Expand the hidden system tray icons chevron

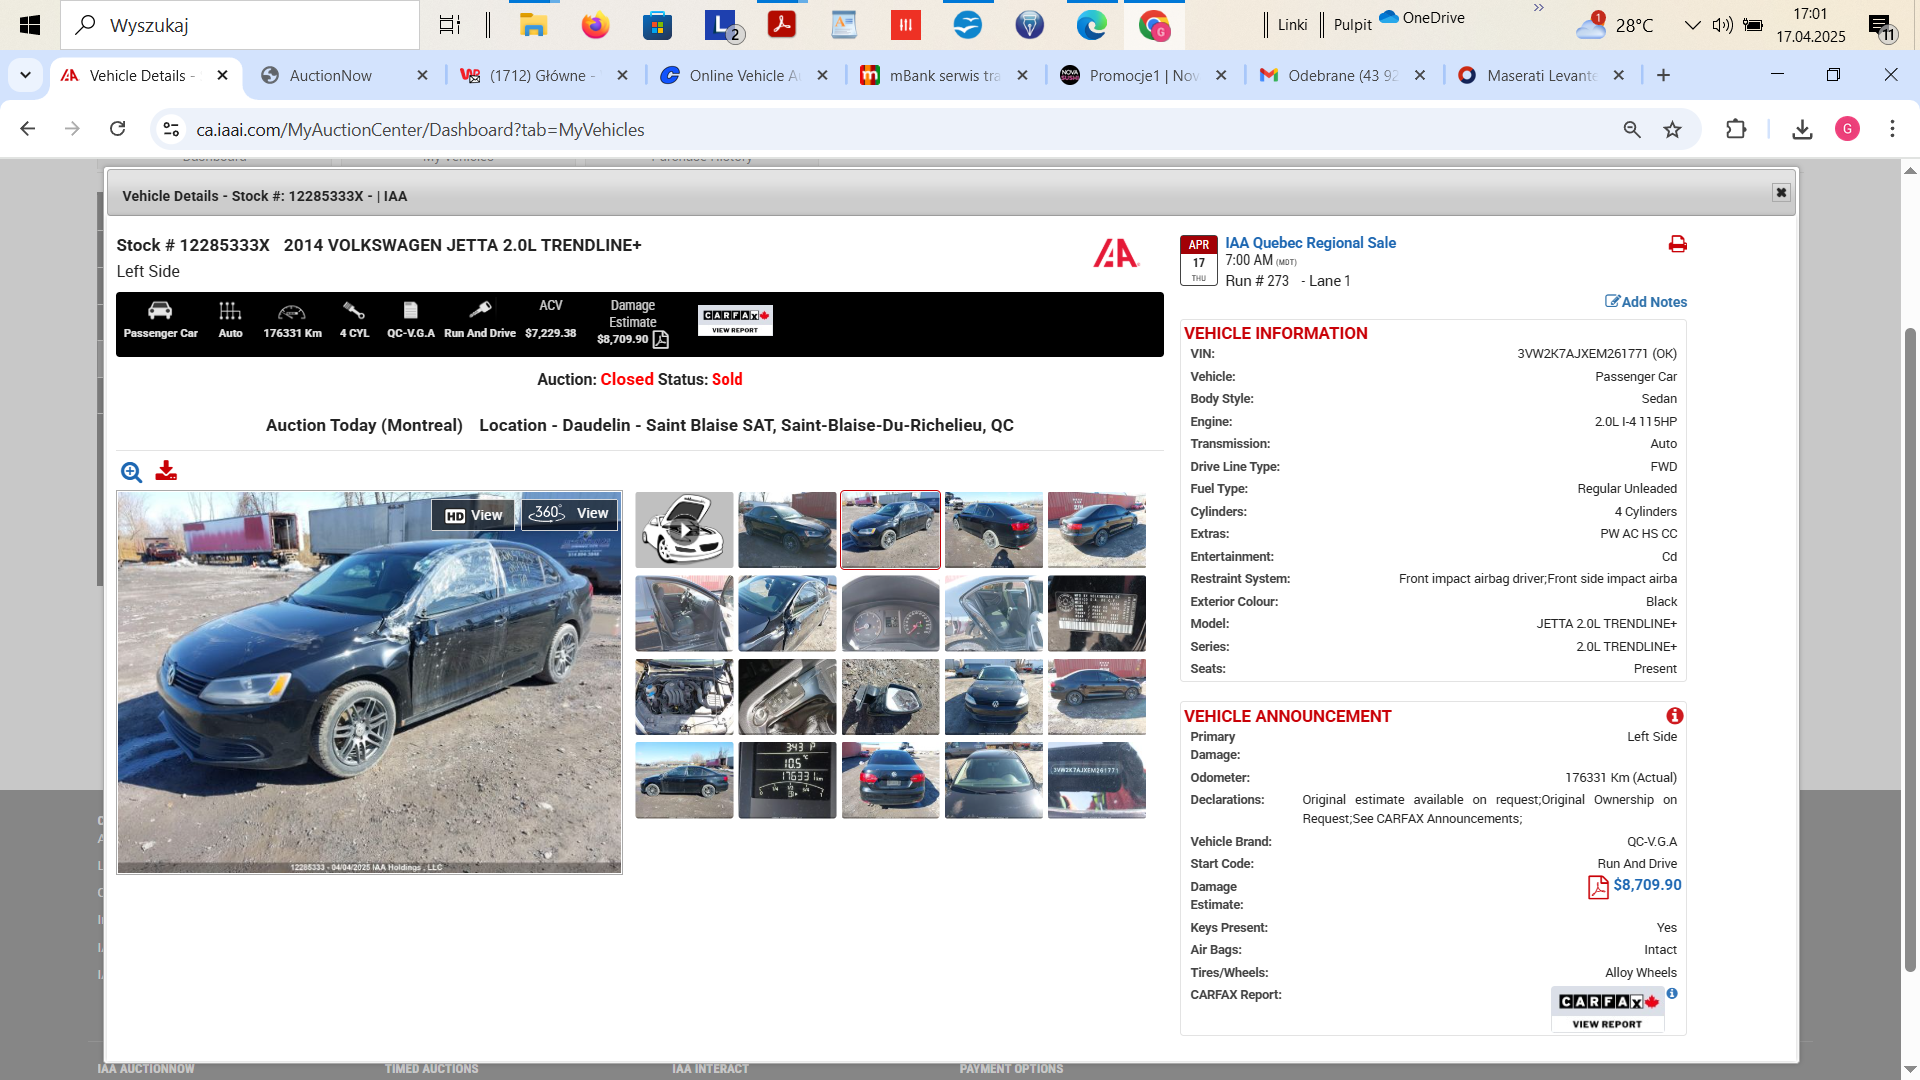[x=1692, y=25]
